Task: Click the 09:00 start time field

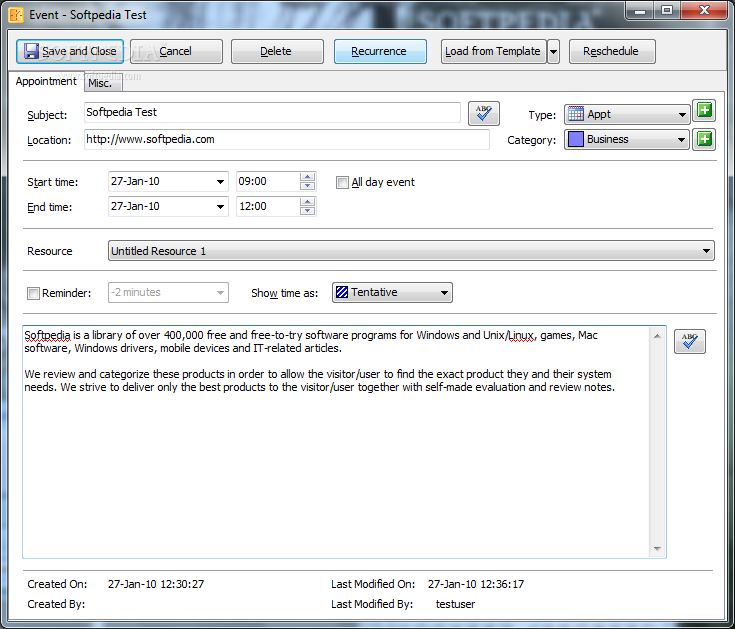Action: 267,181
